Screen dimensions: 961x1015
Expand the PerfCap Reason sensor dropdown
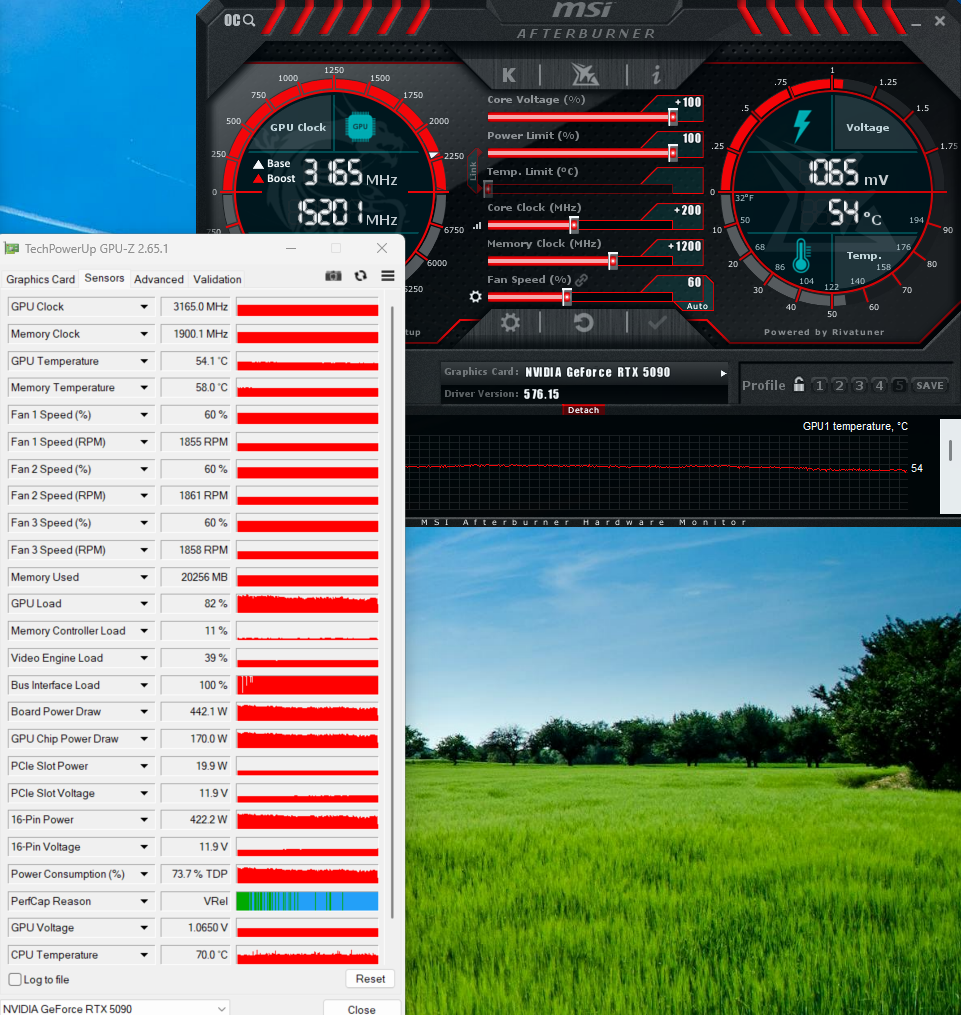tap(144, 901)
